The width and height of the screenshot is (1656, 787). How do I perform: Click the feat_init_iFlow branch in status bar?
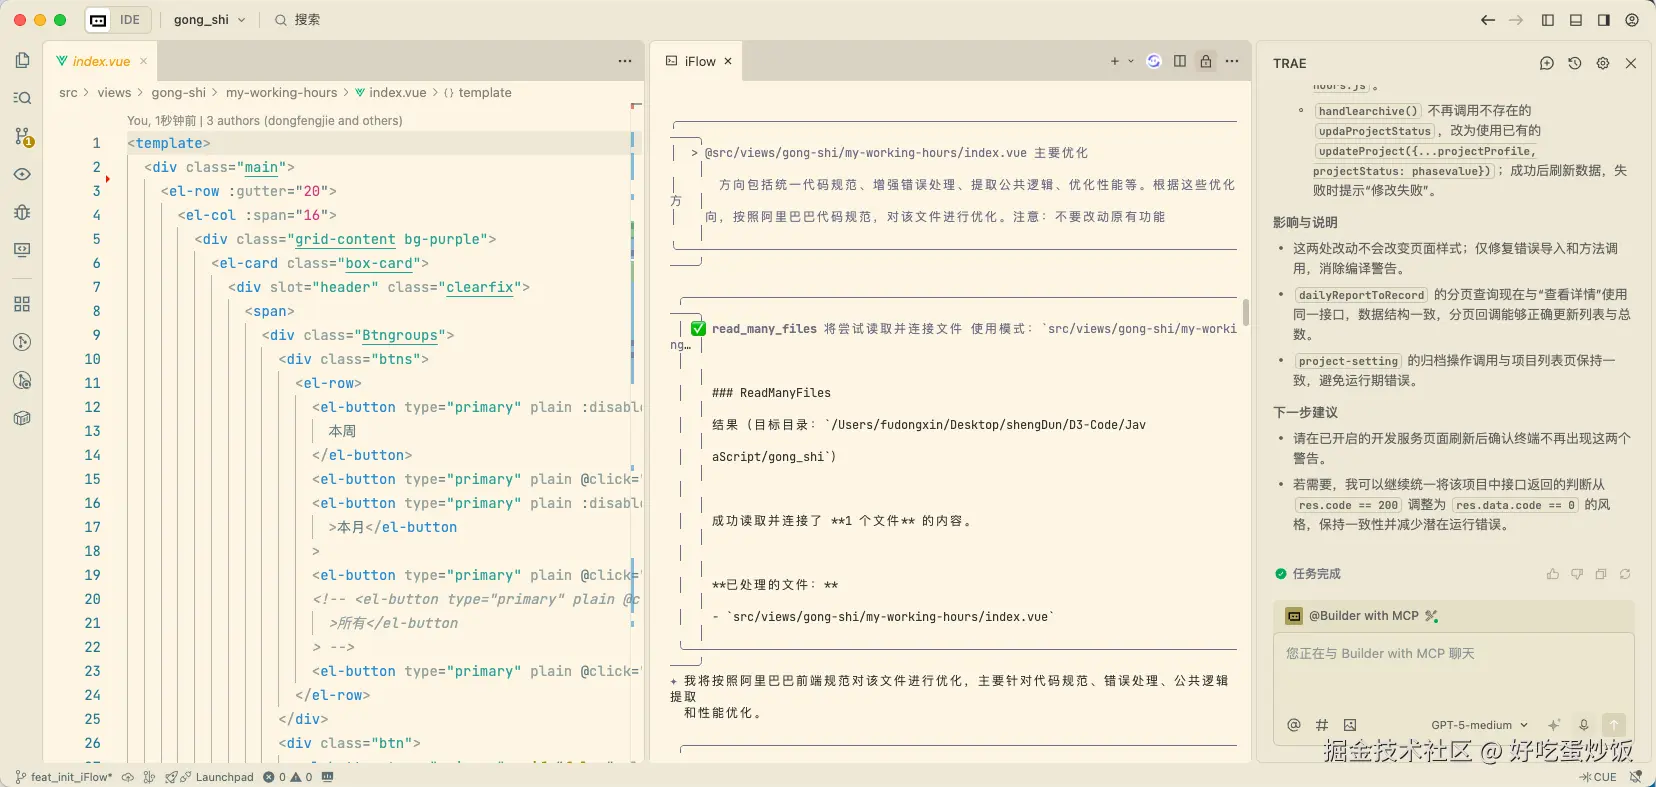(70, 777)
